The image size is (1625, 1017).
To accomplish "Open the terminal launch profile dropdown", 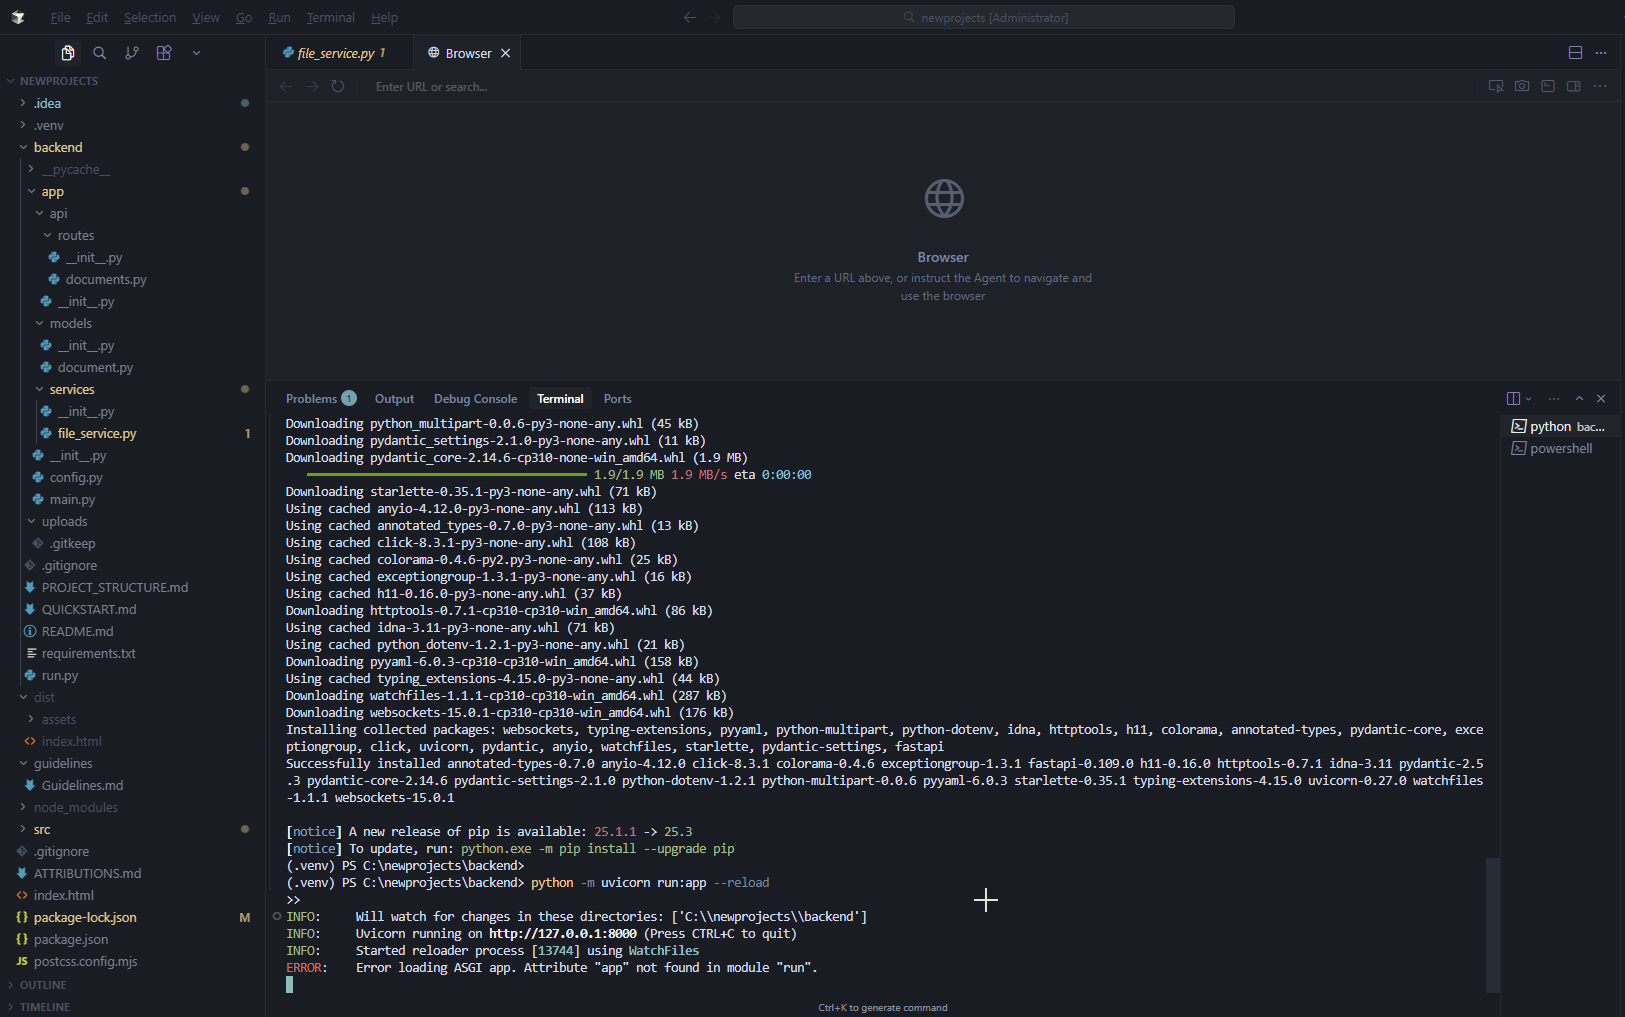I will pos(1528,399).
